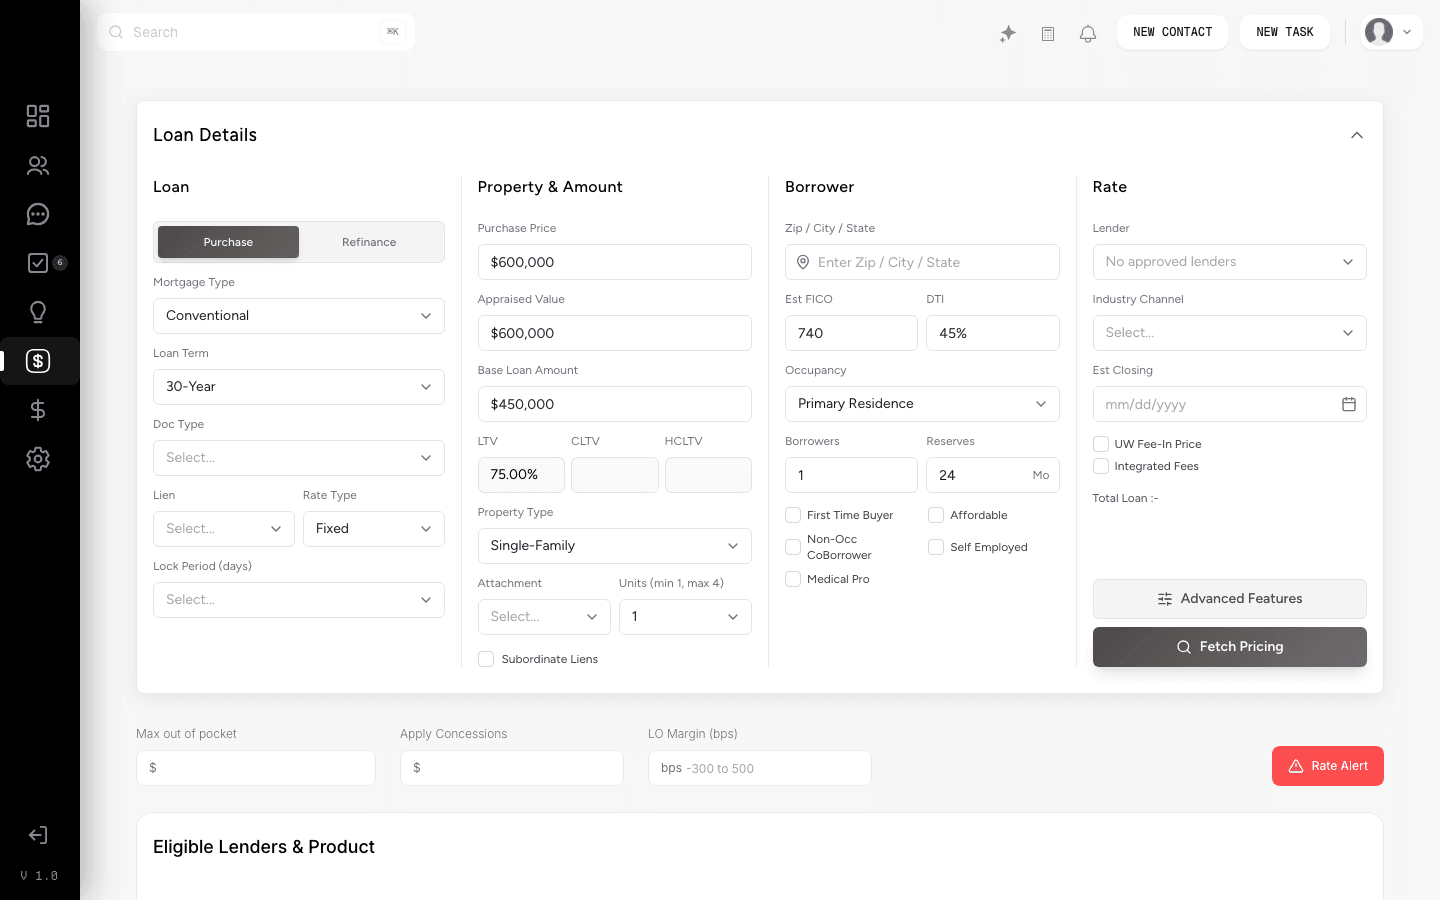Click the Zip / City / State field

pos(922,262)
